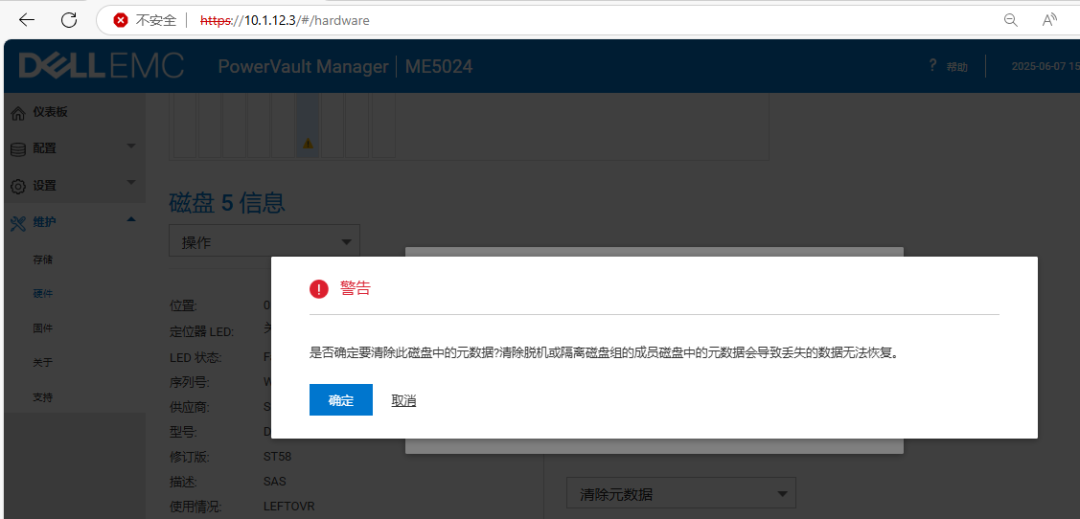
Task: Click the 配置 database icon
Action: pos(19,149)
